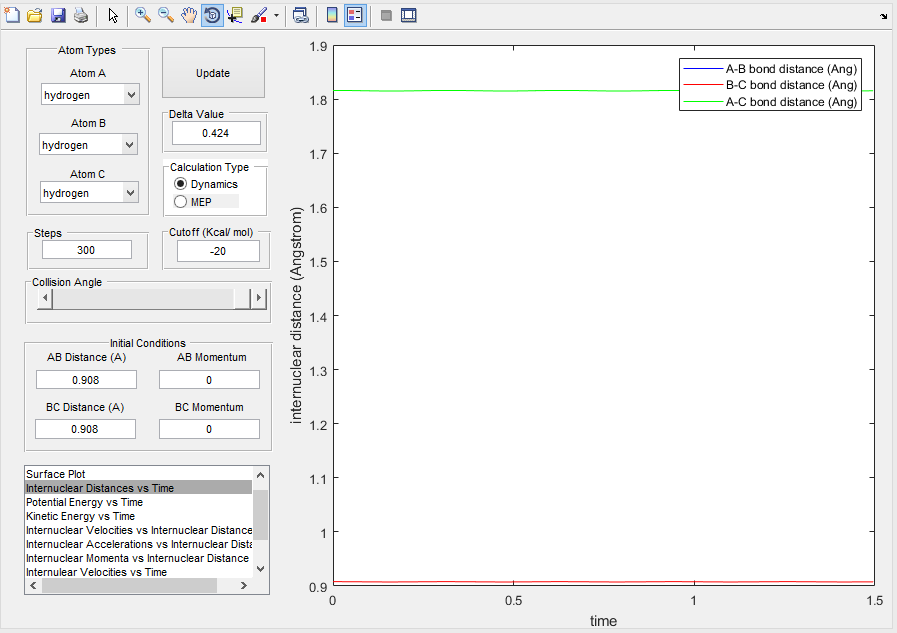Select the Zoom Out magnifier tool
897x633 pixels.
[166, 15]
